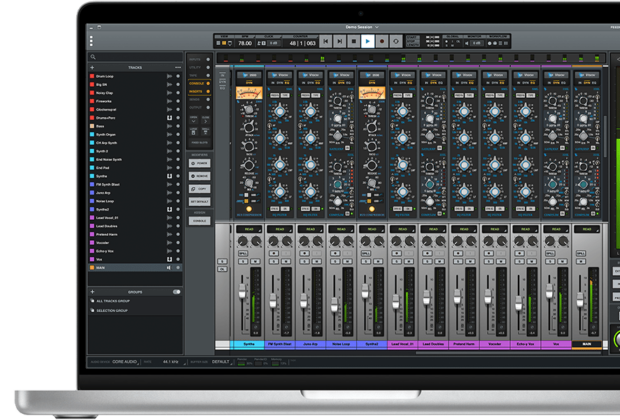Open the DEFAULT buffer size dropdown
This screenshot has width=620, height=420.
(221, 362)
